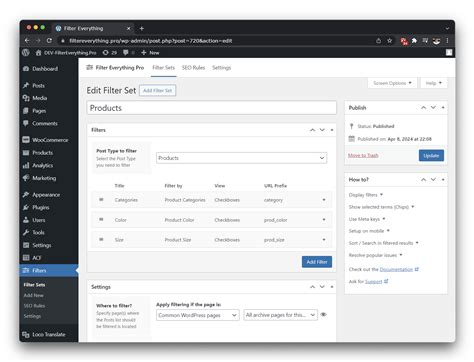Click the Products title input field
This screenshot has width=474, height=362.
click(x=212, y=108)
